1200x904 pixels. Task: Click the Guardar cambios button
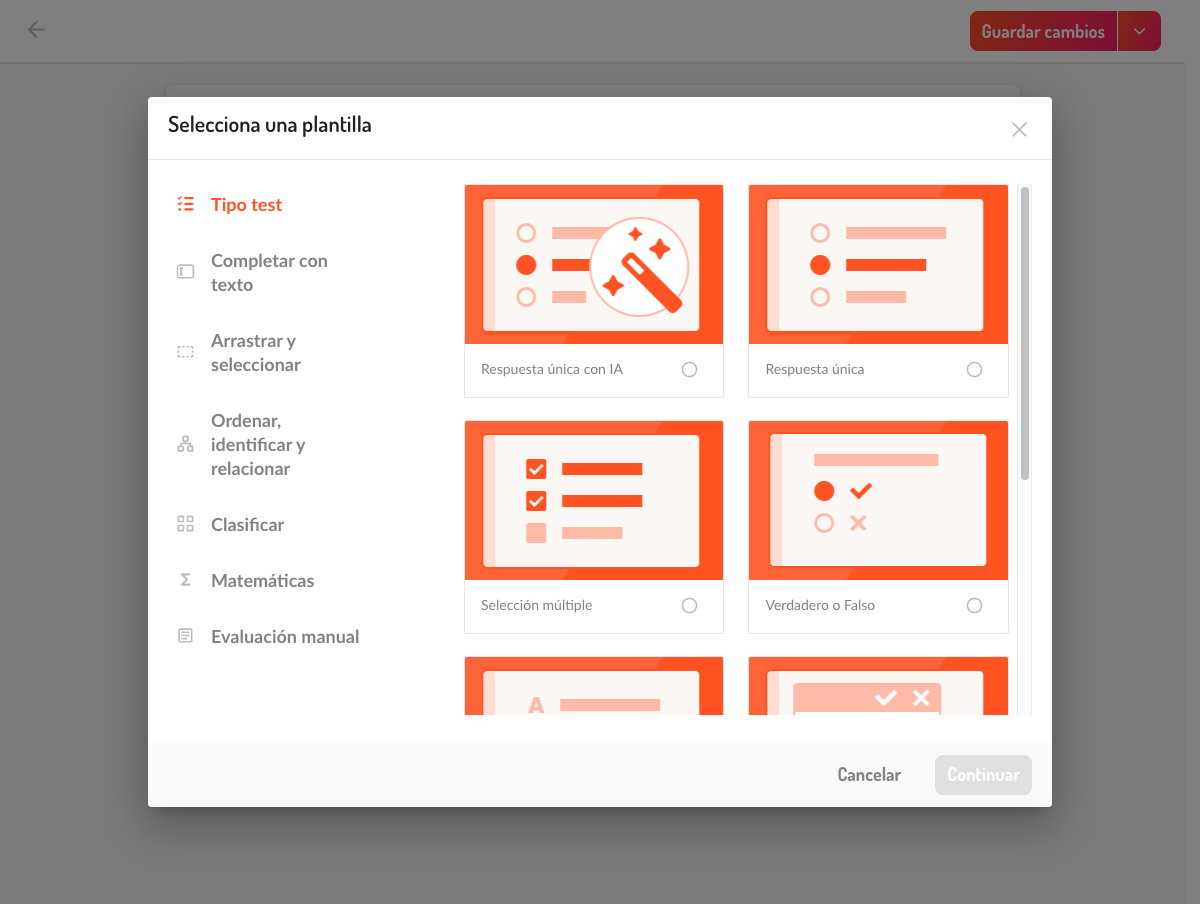1043,31
